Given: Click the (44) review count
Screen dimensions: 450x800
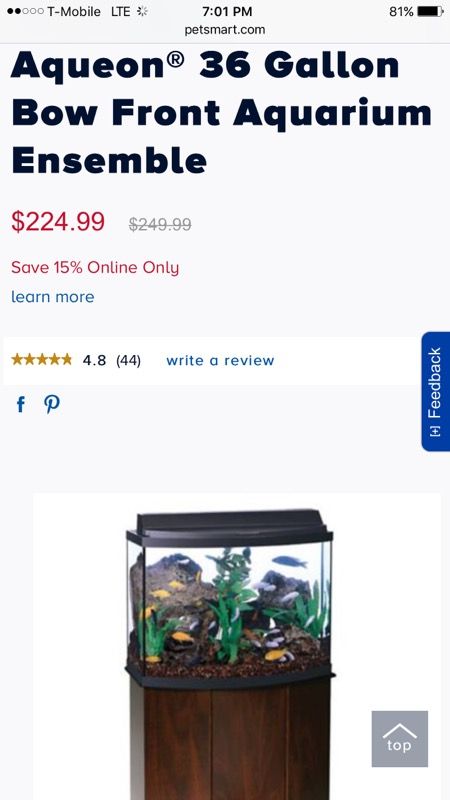Looking at the screenshot, I should pyautogui.click(x=128, y=360).
